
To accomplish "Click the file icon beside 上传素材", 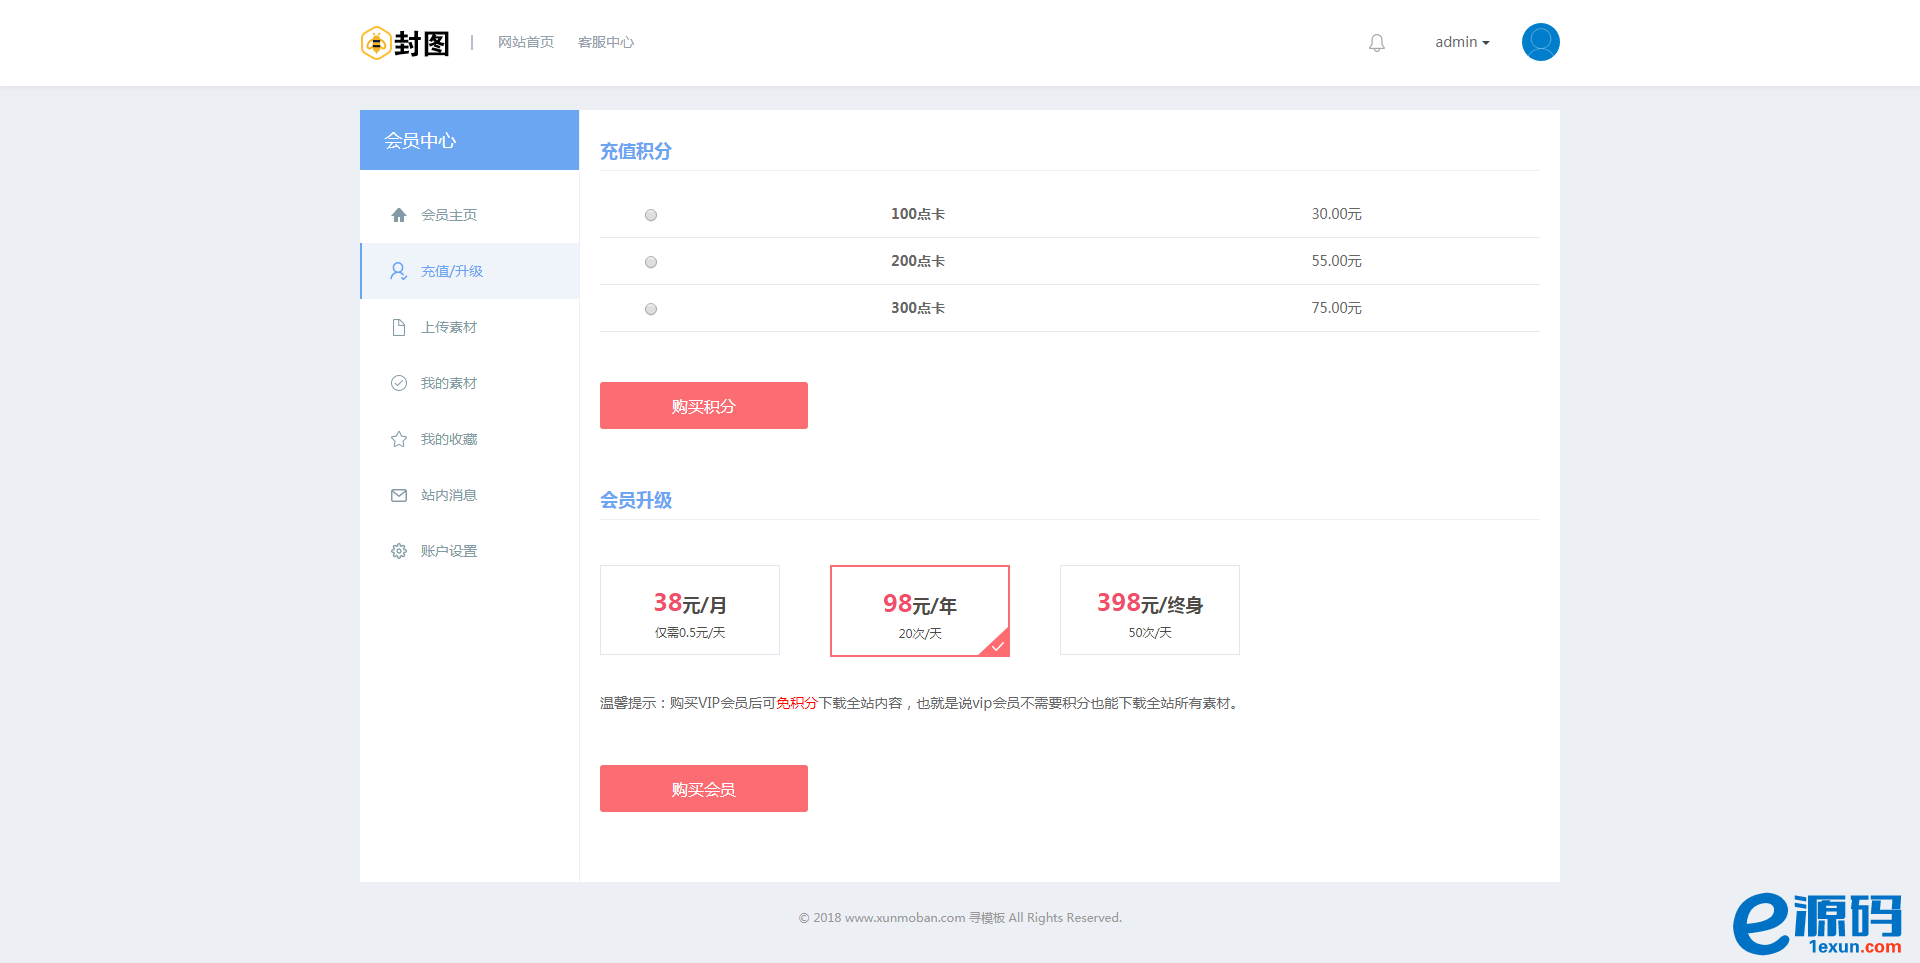I will point(399,327).
